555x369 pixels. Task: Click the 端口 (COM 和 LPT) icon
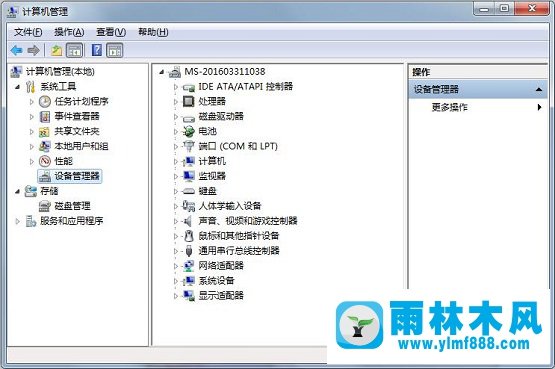point(189,146)
